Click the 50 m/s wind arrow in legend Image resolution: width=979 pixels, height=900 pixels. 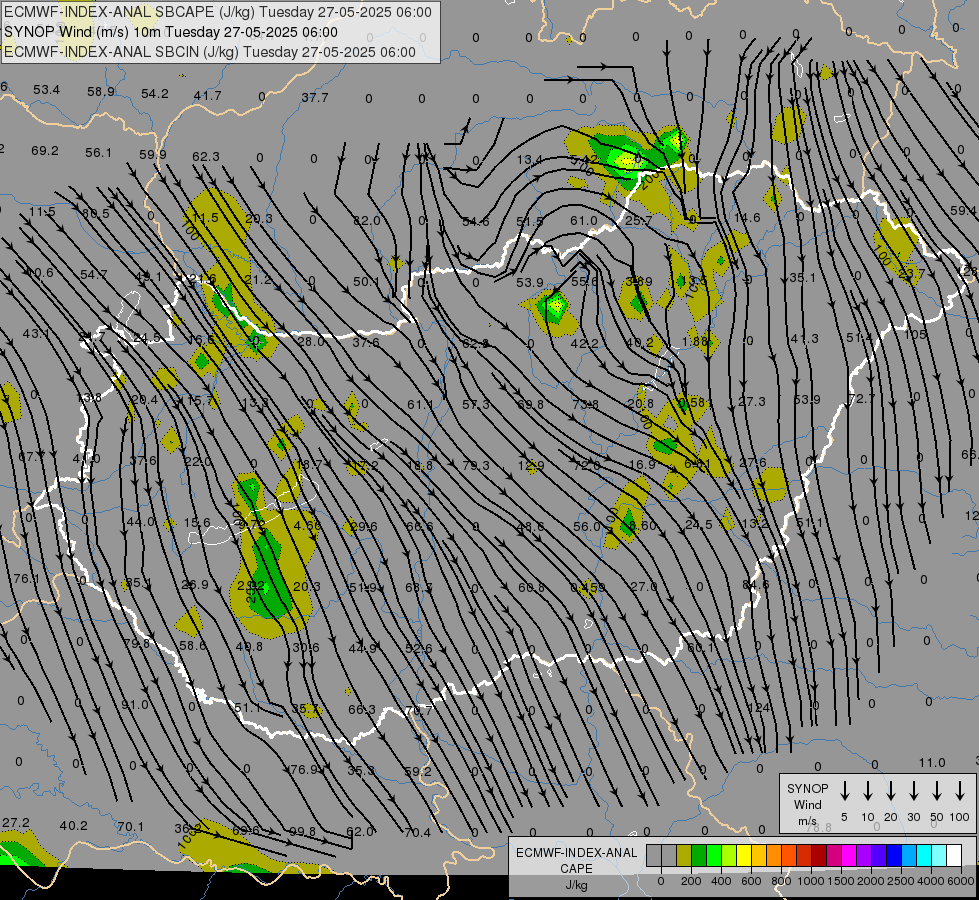937,791
